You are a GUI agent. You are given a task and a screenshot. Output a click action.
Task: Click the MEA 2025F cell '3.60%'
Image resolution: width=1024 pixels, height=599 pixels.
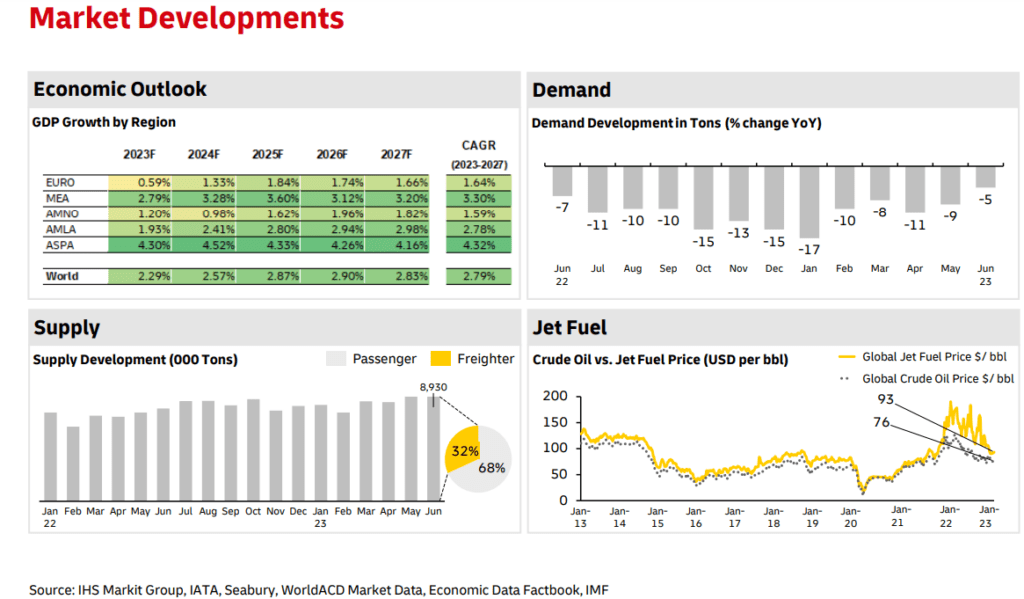click(x=268, y=198)
